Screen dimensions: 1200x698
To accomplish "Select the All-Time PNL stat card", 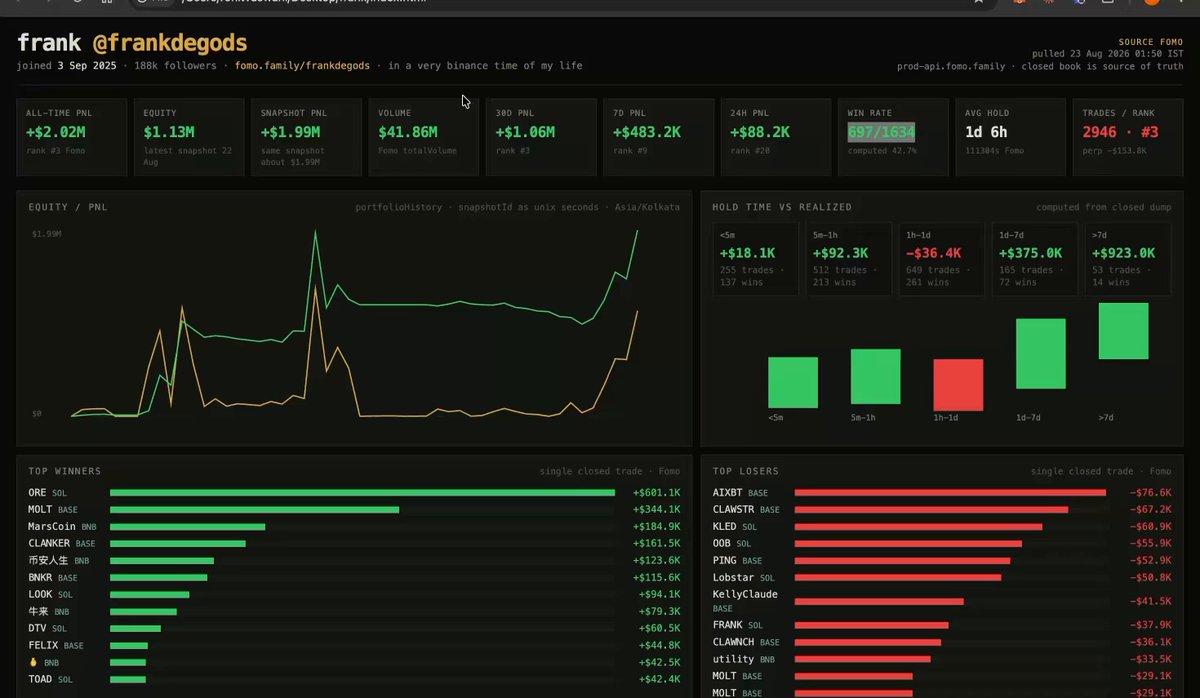I will pos(72,137).
